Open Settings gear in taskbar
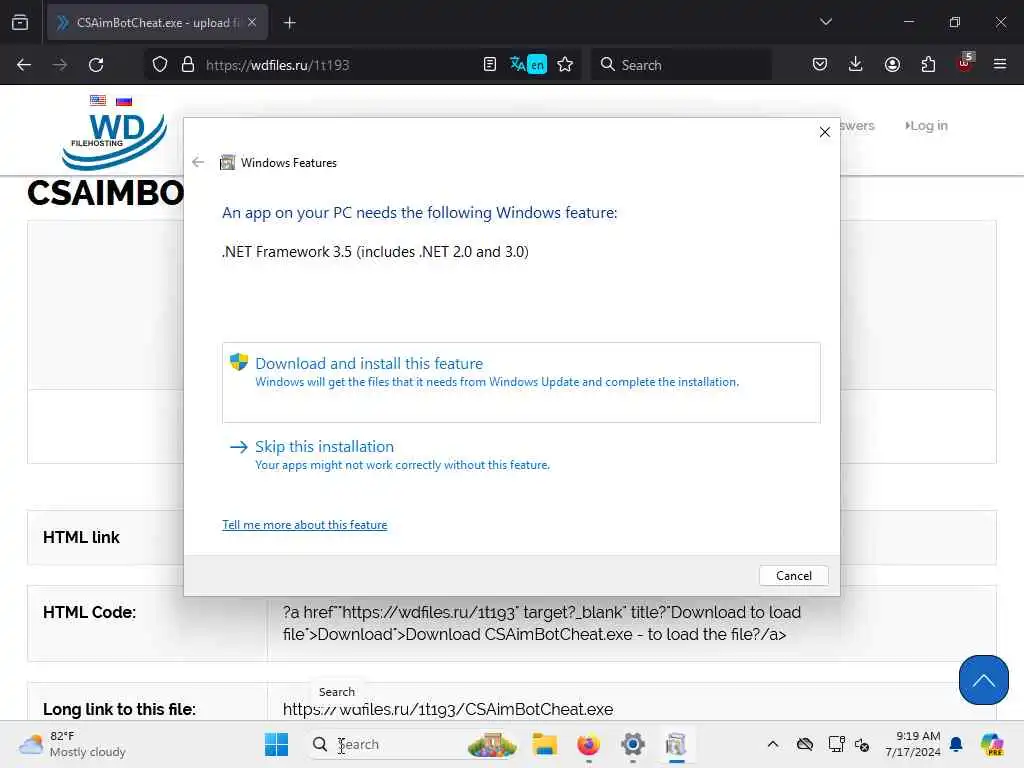 click(x=633, y=744)
